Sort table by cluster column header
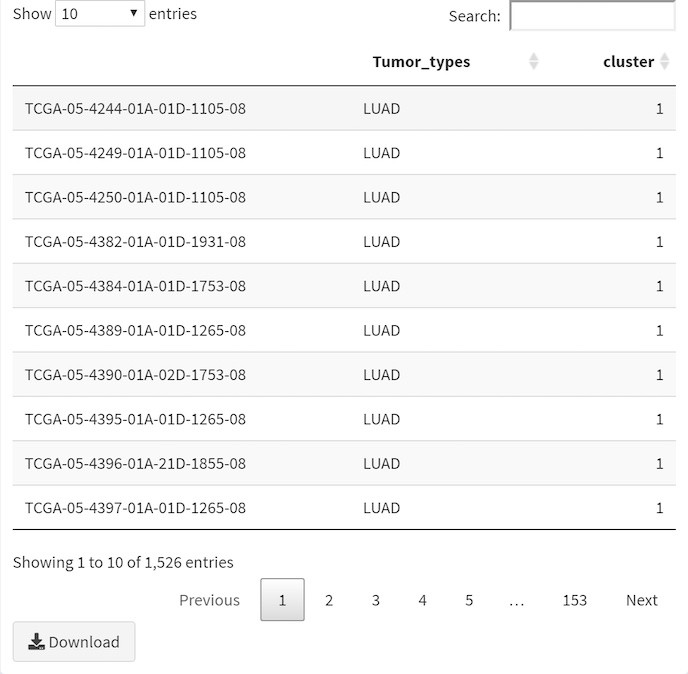This screenshot has height=674, width=688. point(628,62)
